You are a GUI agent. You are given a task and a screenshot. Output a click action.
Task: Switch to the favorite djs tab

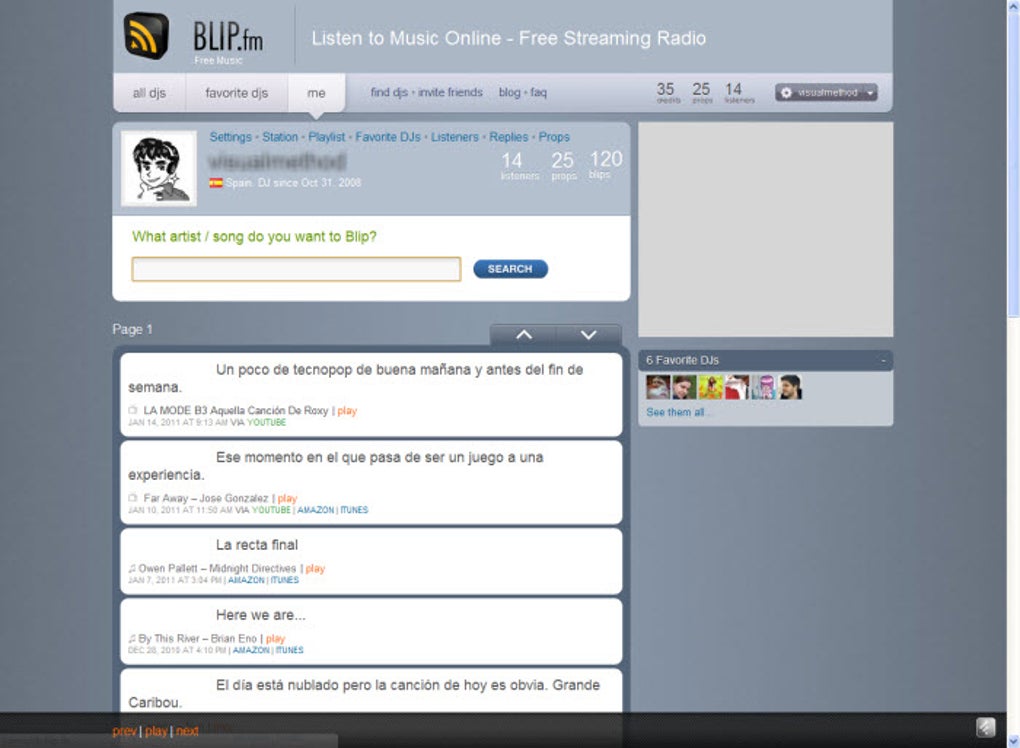(236, 92)
